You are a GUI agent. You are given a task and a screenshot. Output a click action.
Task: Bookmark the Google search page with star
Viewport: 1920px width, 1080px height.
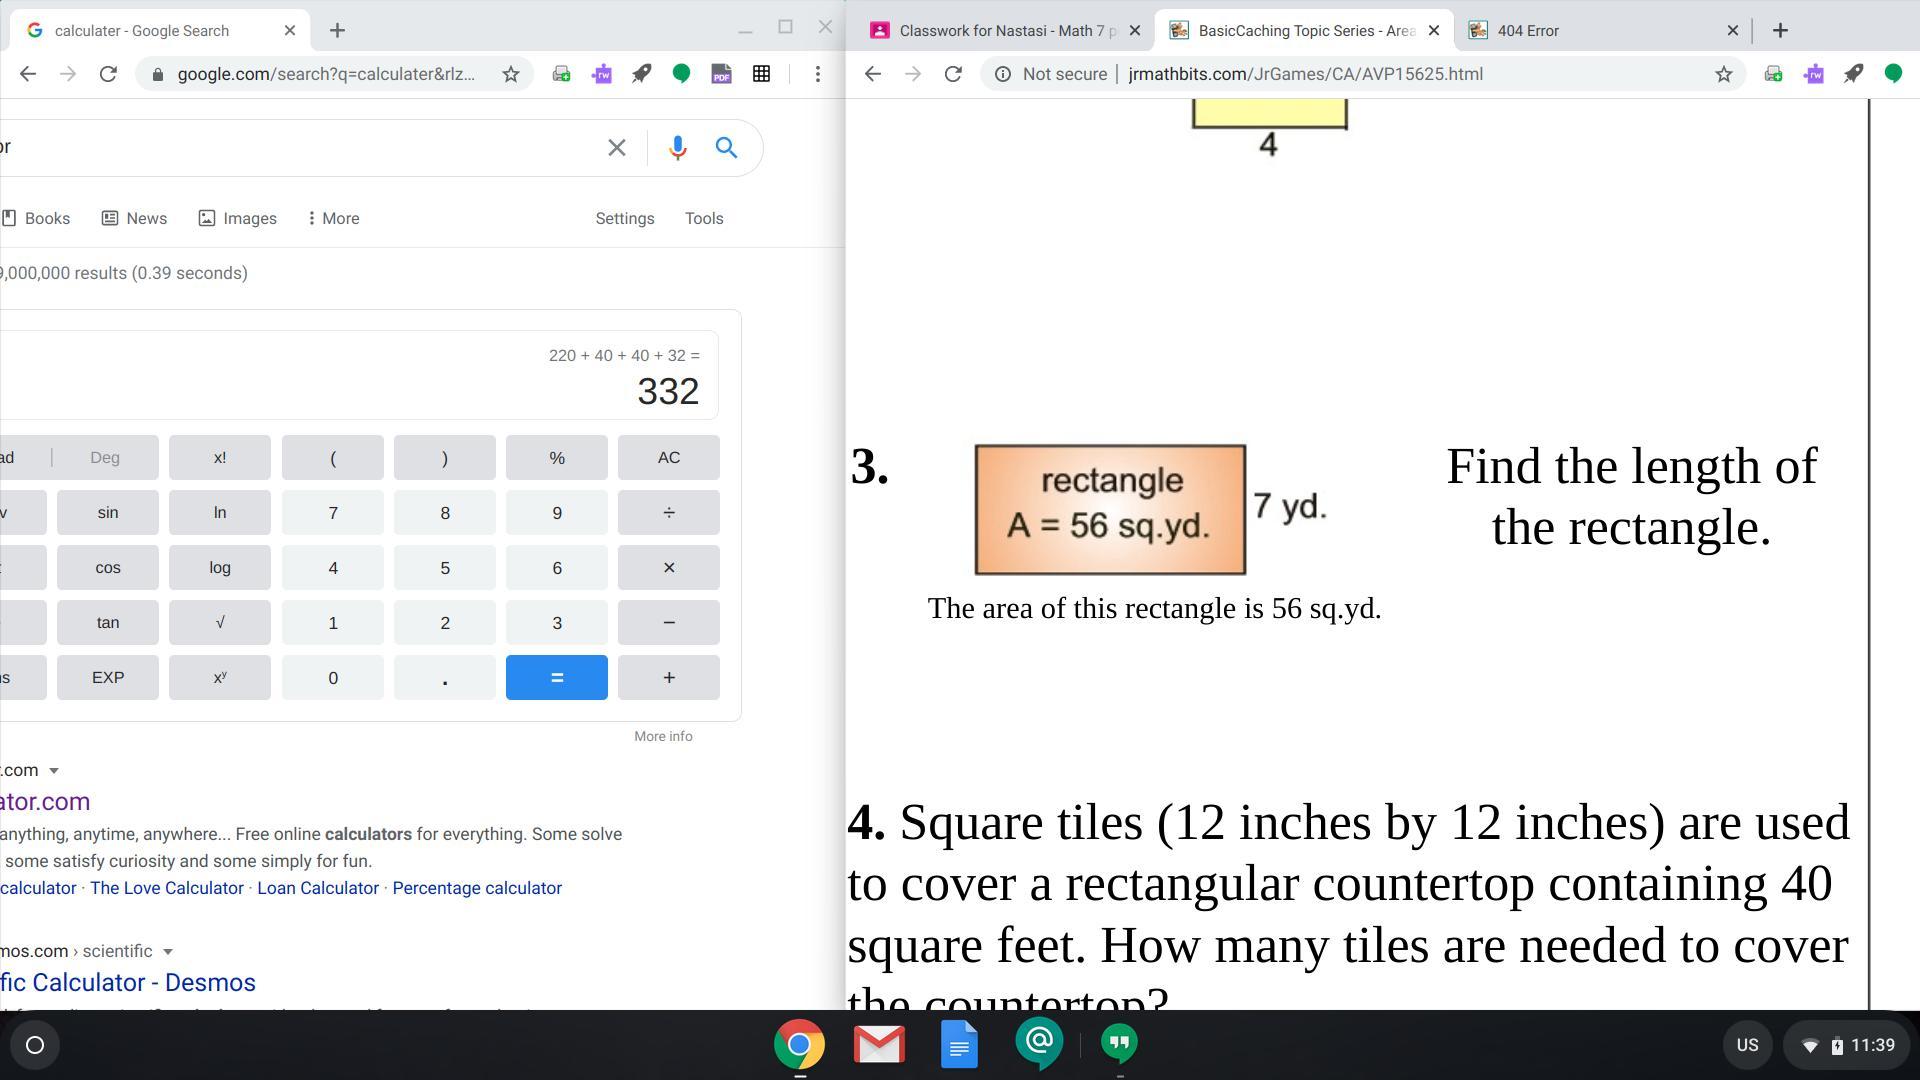coord(511,74)
